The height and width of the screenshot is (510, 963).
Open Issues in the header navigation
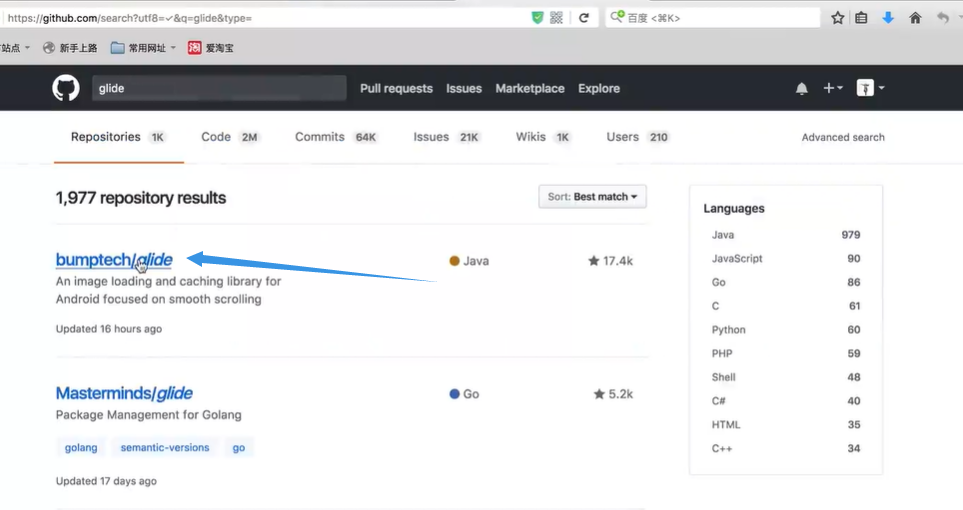464,88
